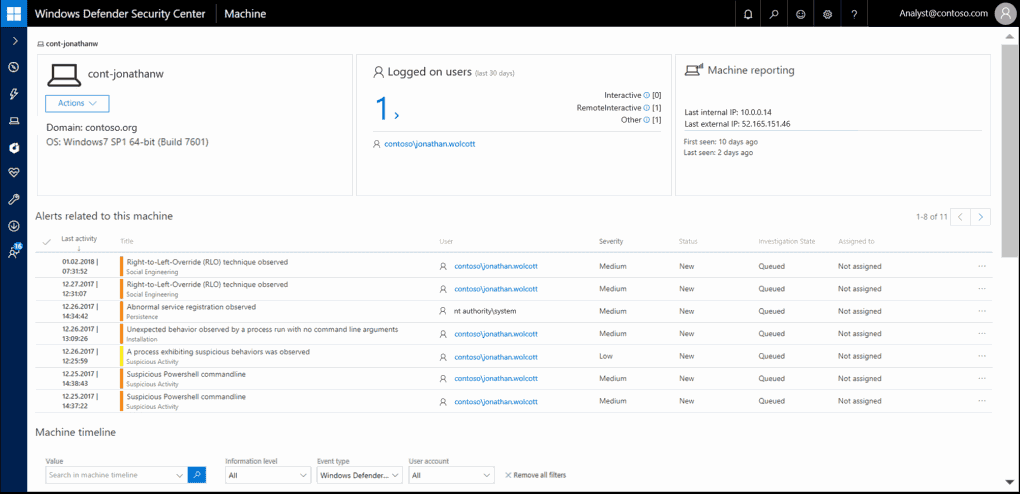
Task: Expand the left navigation sidebar chevron
Action: click(x=14, y=41)
